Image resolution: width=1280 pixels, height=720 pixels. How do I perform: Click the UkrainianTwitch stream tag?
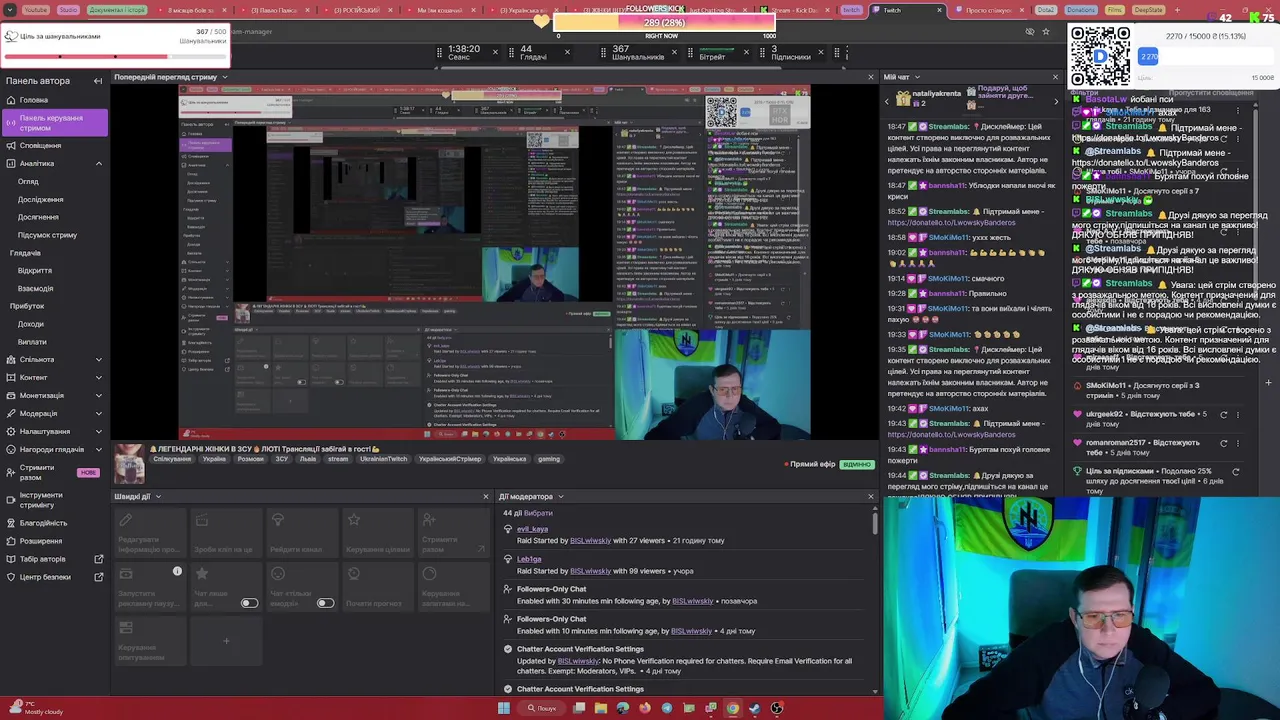(x=384, y=459)
